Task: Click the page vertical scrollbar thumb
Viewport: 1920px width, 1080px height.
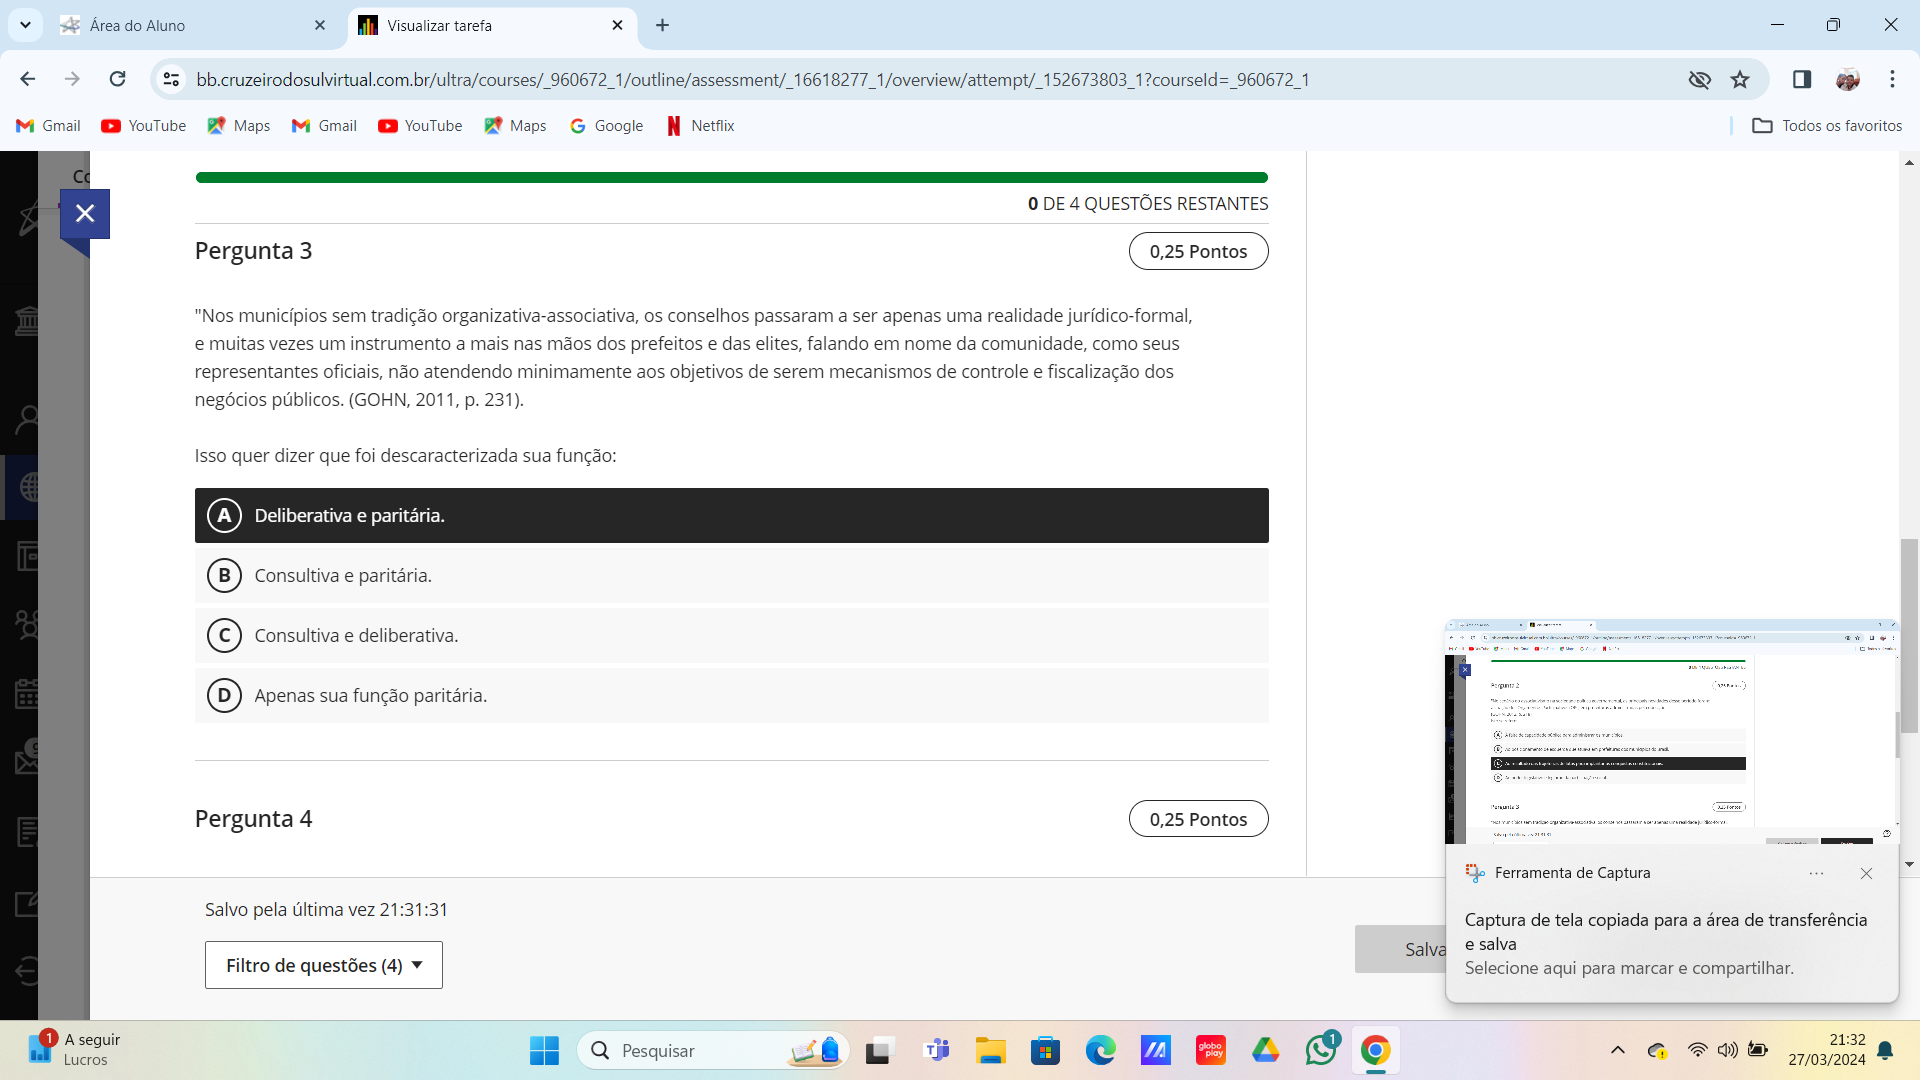Action: 1909,636
